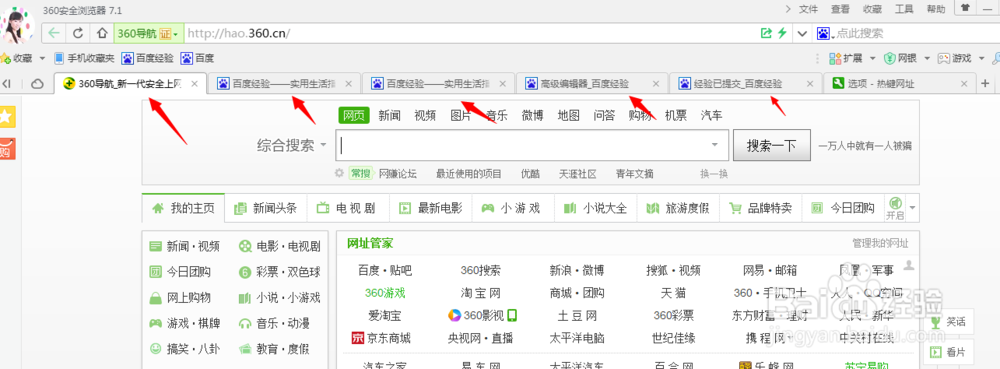
Task: Click the 搜索一下 button
Action: (x=772, y=145)
